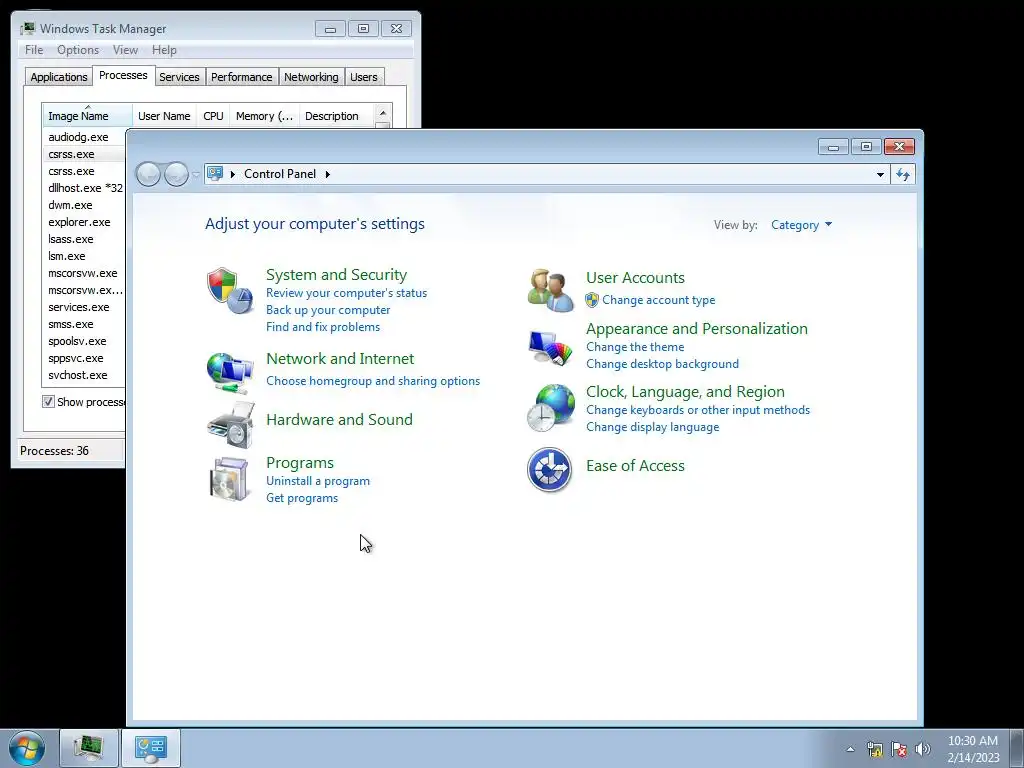Toggle Show processes from all users checkbox
Image resolution: width=1024 pixels, height=768 pixels.
point(48,402)
